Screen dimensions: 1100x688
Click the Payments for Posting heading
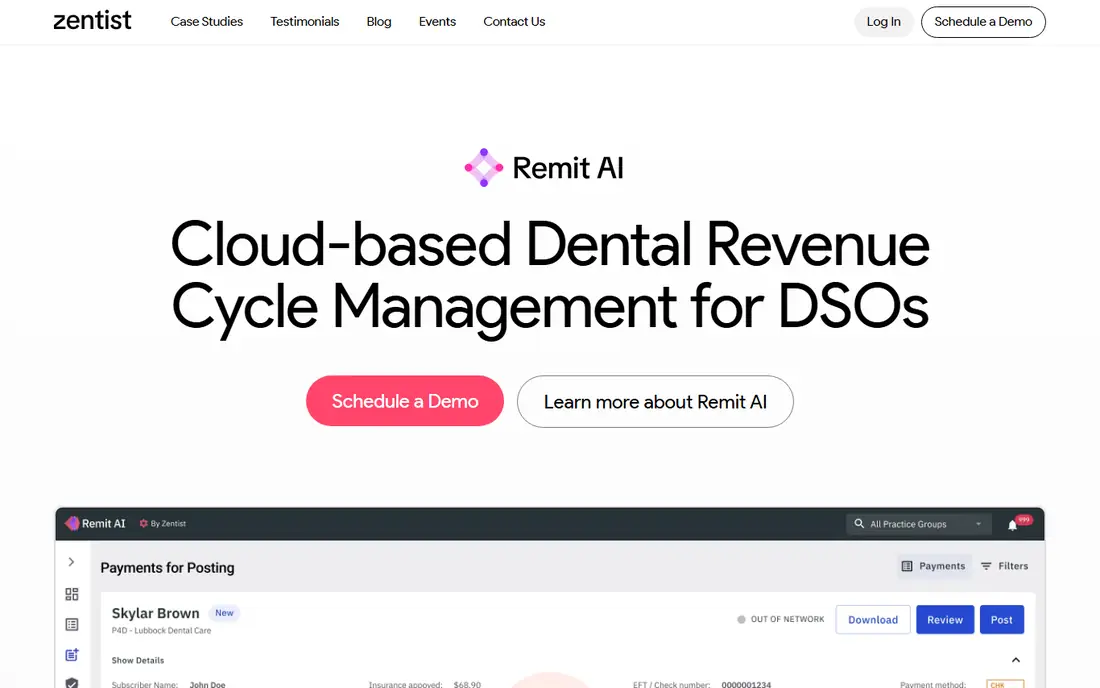[x=167, y=567]
